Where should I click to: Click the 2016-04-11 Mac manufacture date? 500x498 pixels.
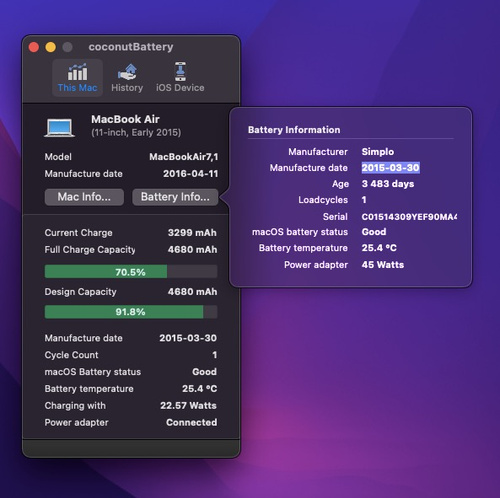(x=191, y=174)
